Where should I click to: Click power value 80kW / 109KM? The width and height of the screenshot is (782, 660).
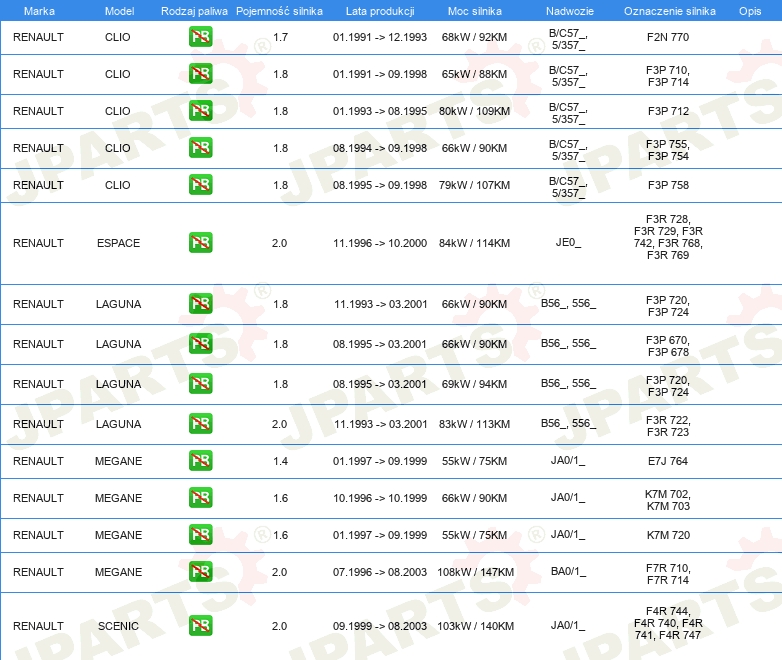[x=474, y=111]
